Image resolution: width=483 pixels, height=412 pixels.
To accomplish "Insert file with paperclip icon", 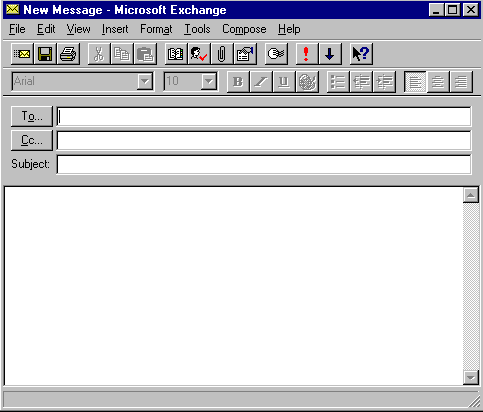I will [x=222, y=54].
